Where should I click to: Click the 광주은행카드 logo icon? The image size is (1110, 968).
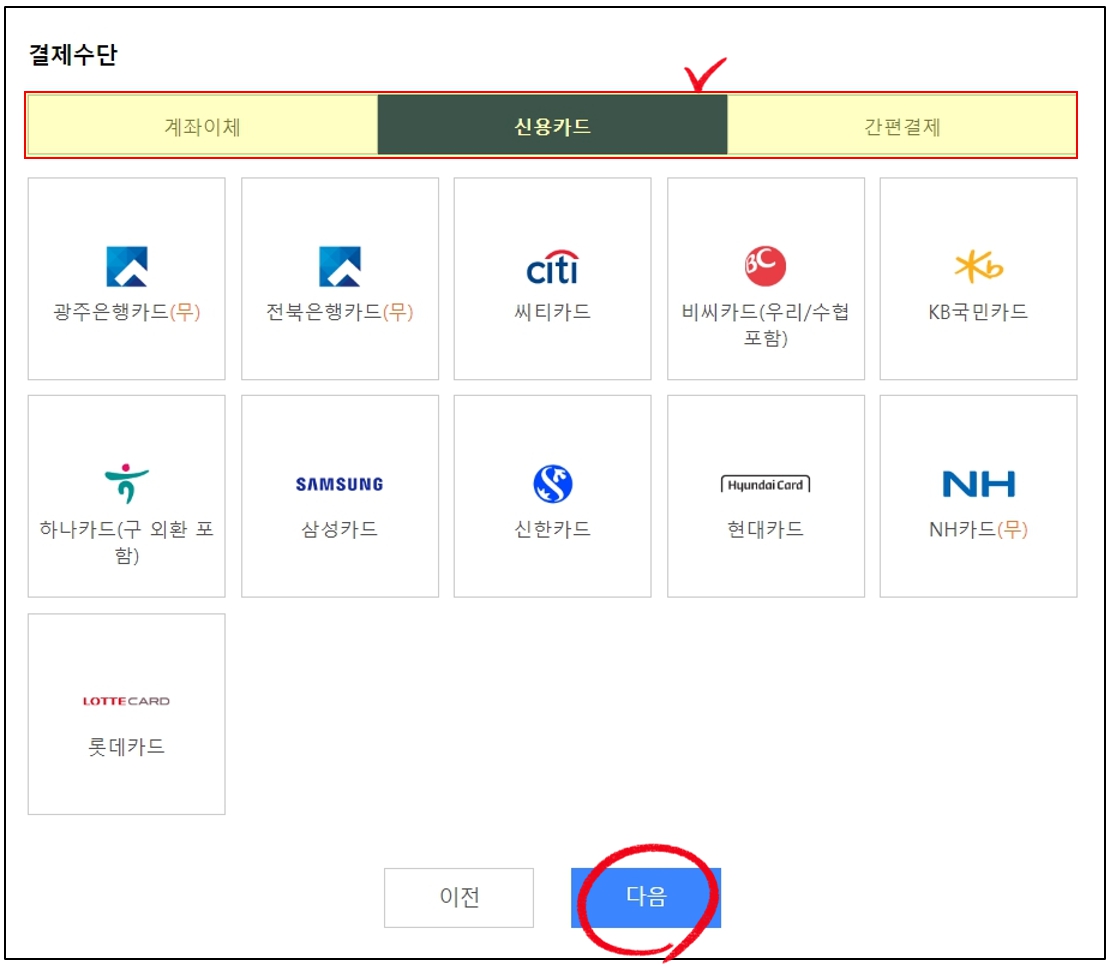pos(127,266)
